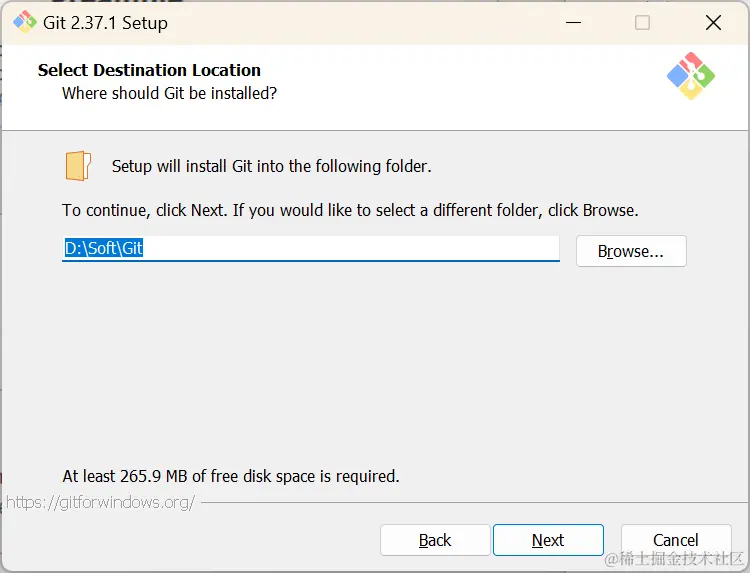Focus the D:\Soft\Git destination path field
750x573 pixels.
pos(310,248)
